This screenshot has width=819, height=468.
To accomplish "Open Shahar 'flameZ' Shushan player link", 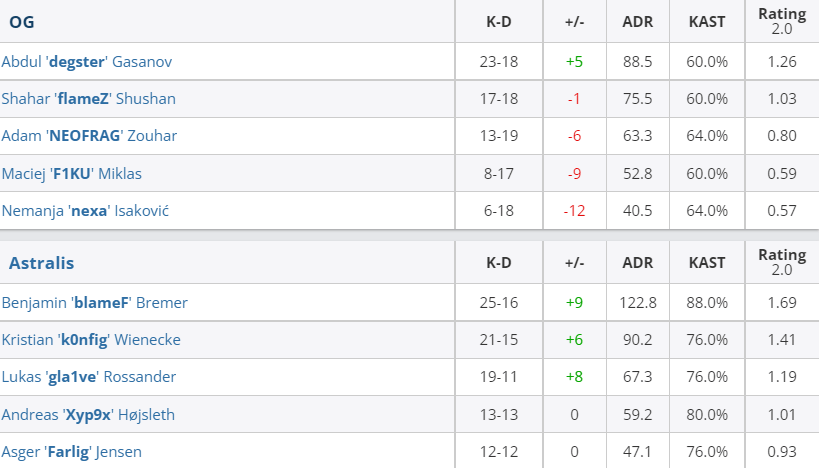I will [89, 99].
